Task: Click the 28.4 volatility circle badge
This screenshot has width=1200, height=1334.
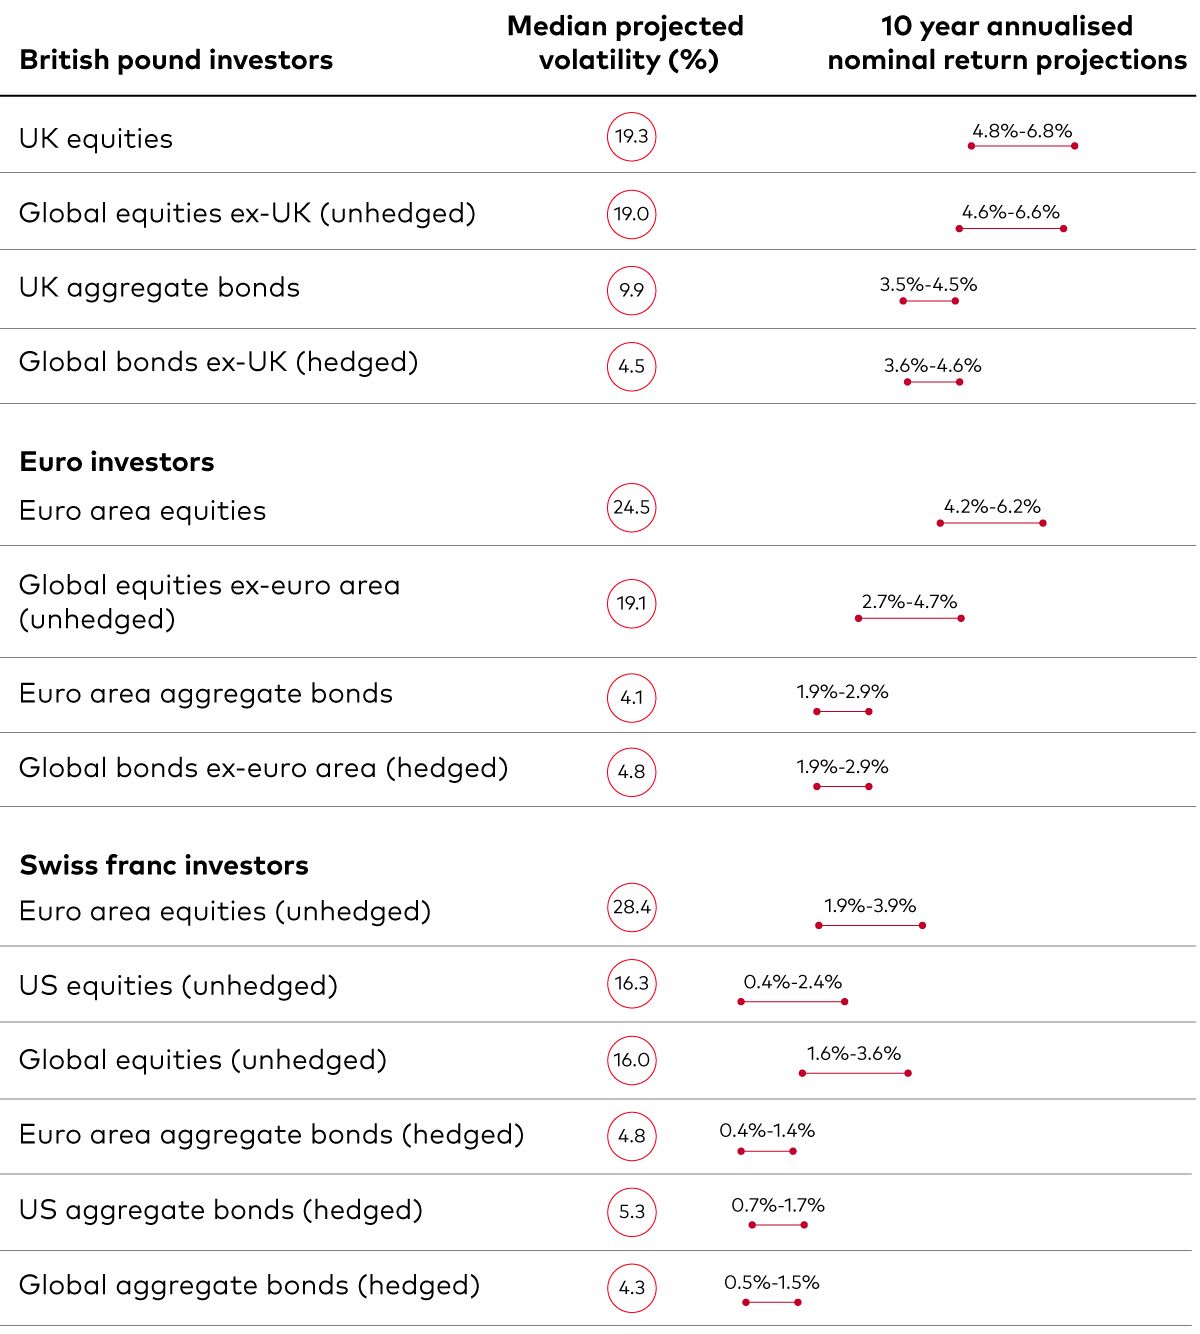Action: [x=631, y=908]
